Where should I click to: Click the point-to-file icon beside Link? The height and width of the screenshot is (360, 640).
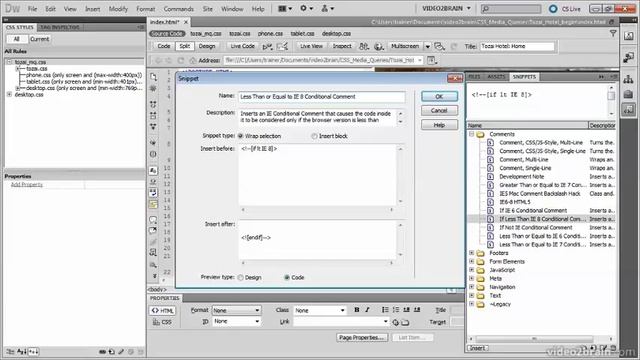tap(395, 322)
